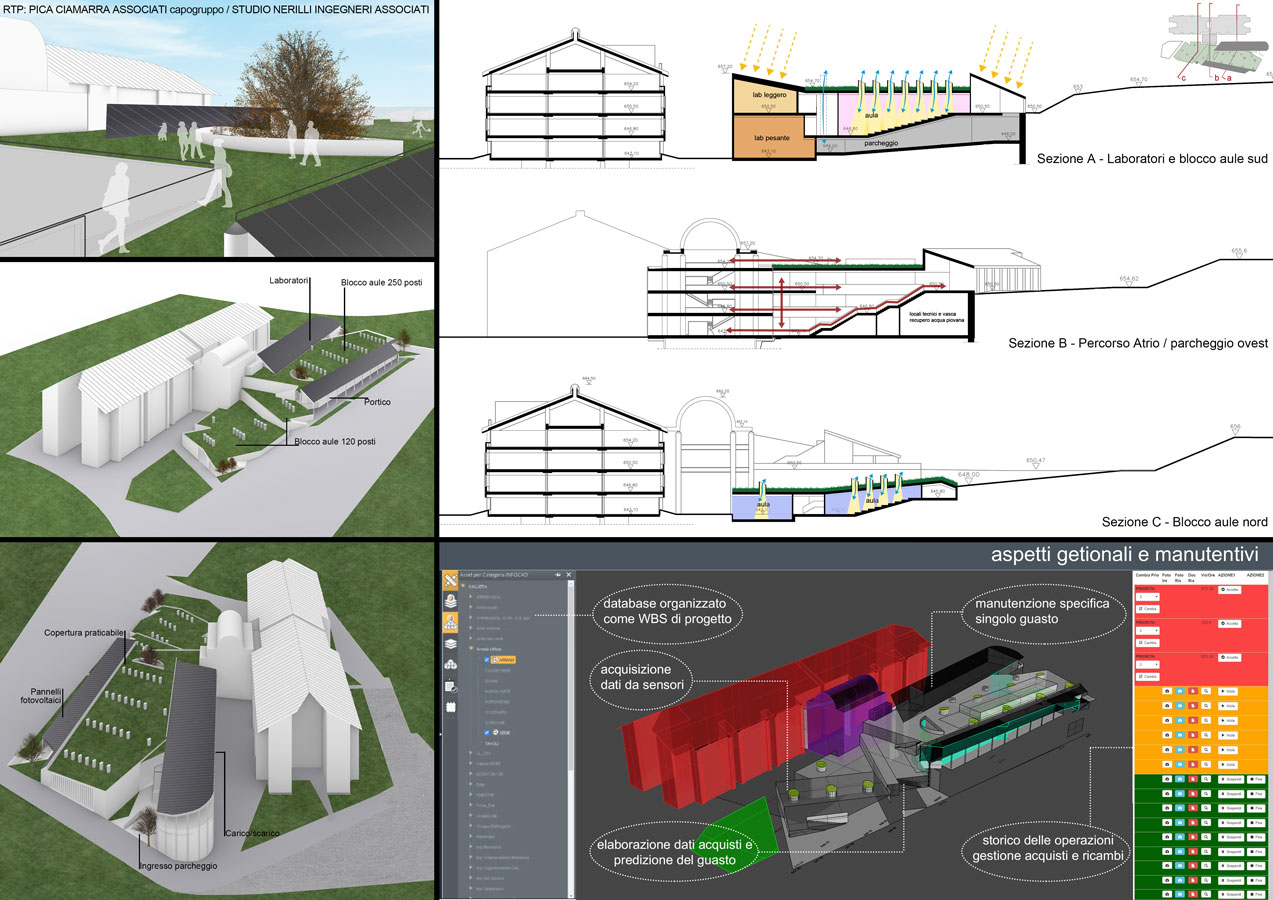Click the camera icon in the fifth green row
Viewport: 1273px width, 900px height.
click(1167, 837)
